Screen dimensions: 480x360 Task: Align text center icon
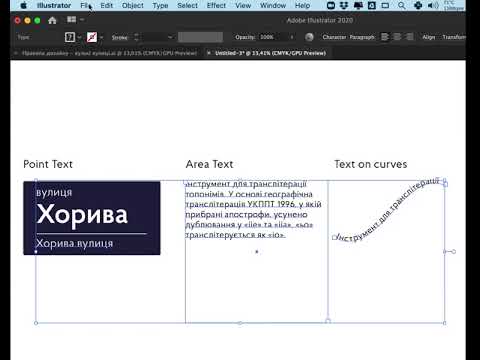(x=397, y=37)
